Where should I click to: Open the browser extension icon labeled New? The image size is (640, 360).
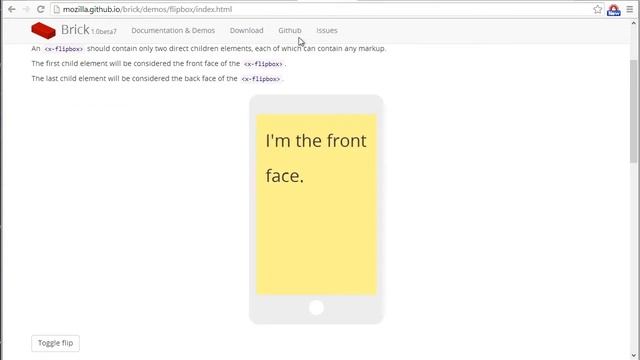614,10
